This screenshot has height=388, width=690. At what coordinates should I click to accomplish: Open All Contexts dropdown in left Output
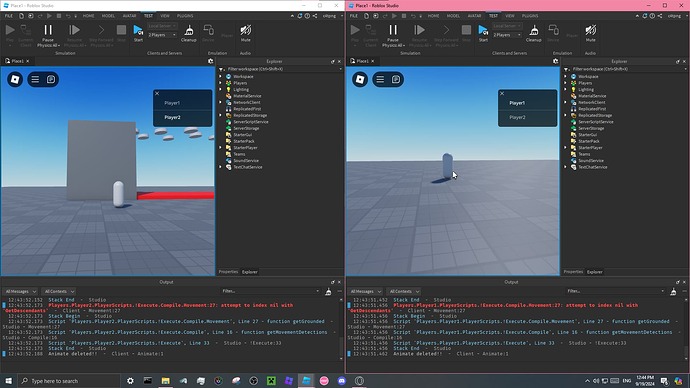tap(59, 292)
